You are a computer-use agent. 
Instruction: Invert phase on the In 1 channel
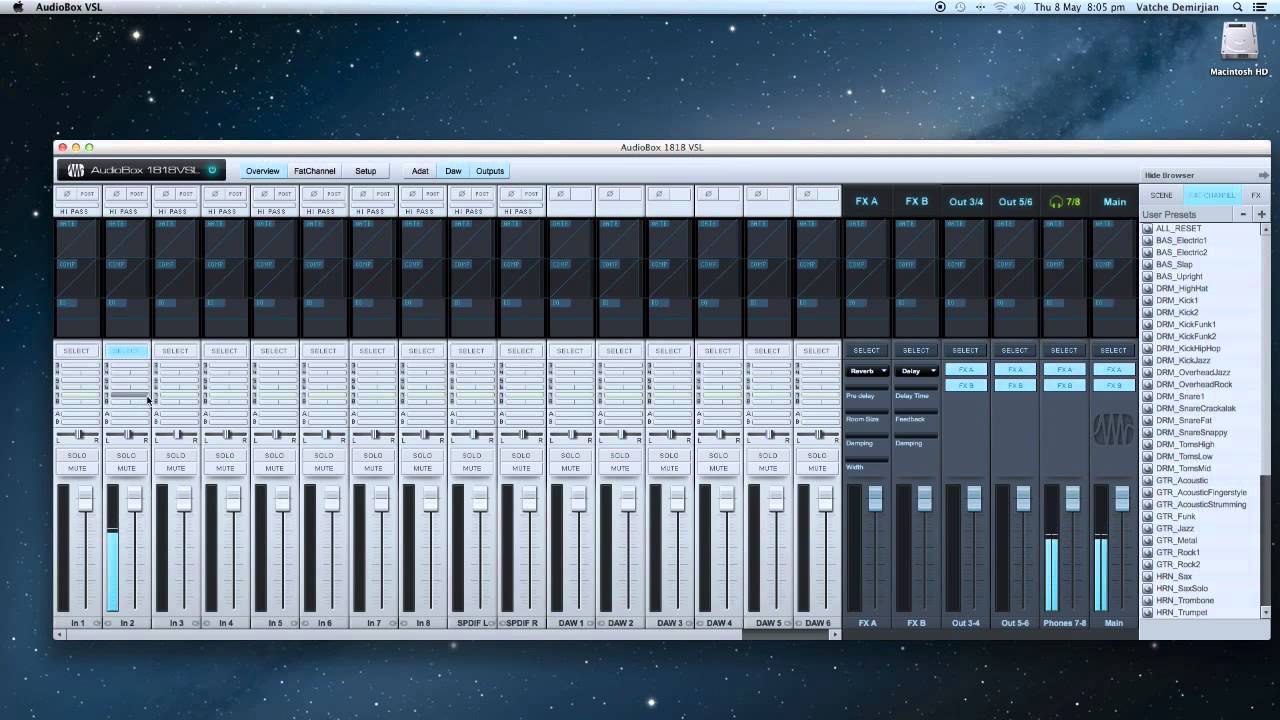pos(67,194)
